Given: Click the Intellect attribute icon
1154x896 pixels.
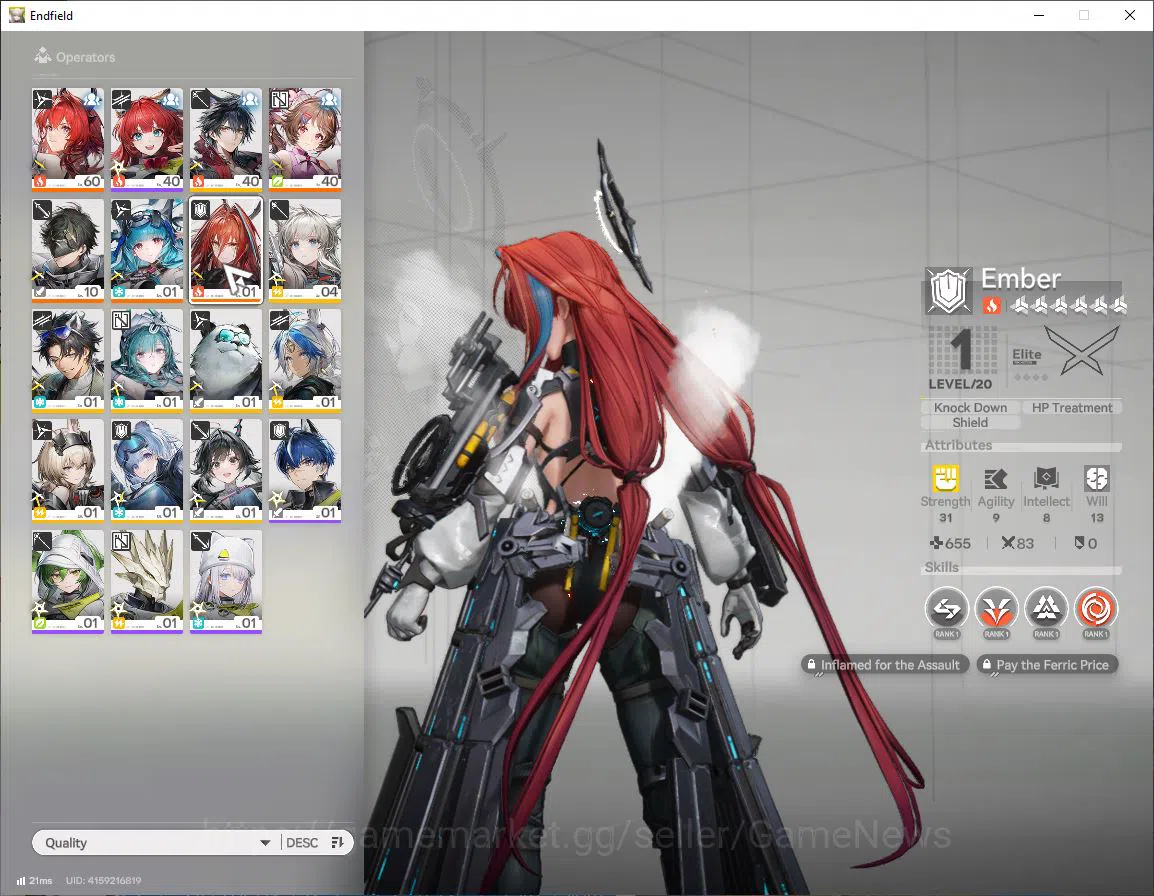Looking at the screenshot, I should coord(1046,479).
